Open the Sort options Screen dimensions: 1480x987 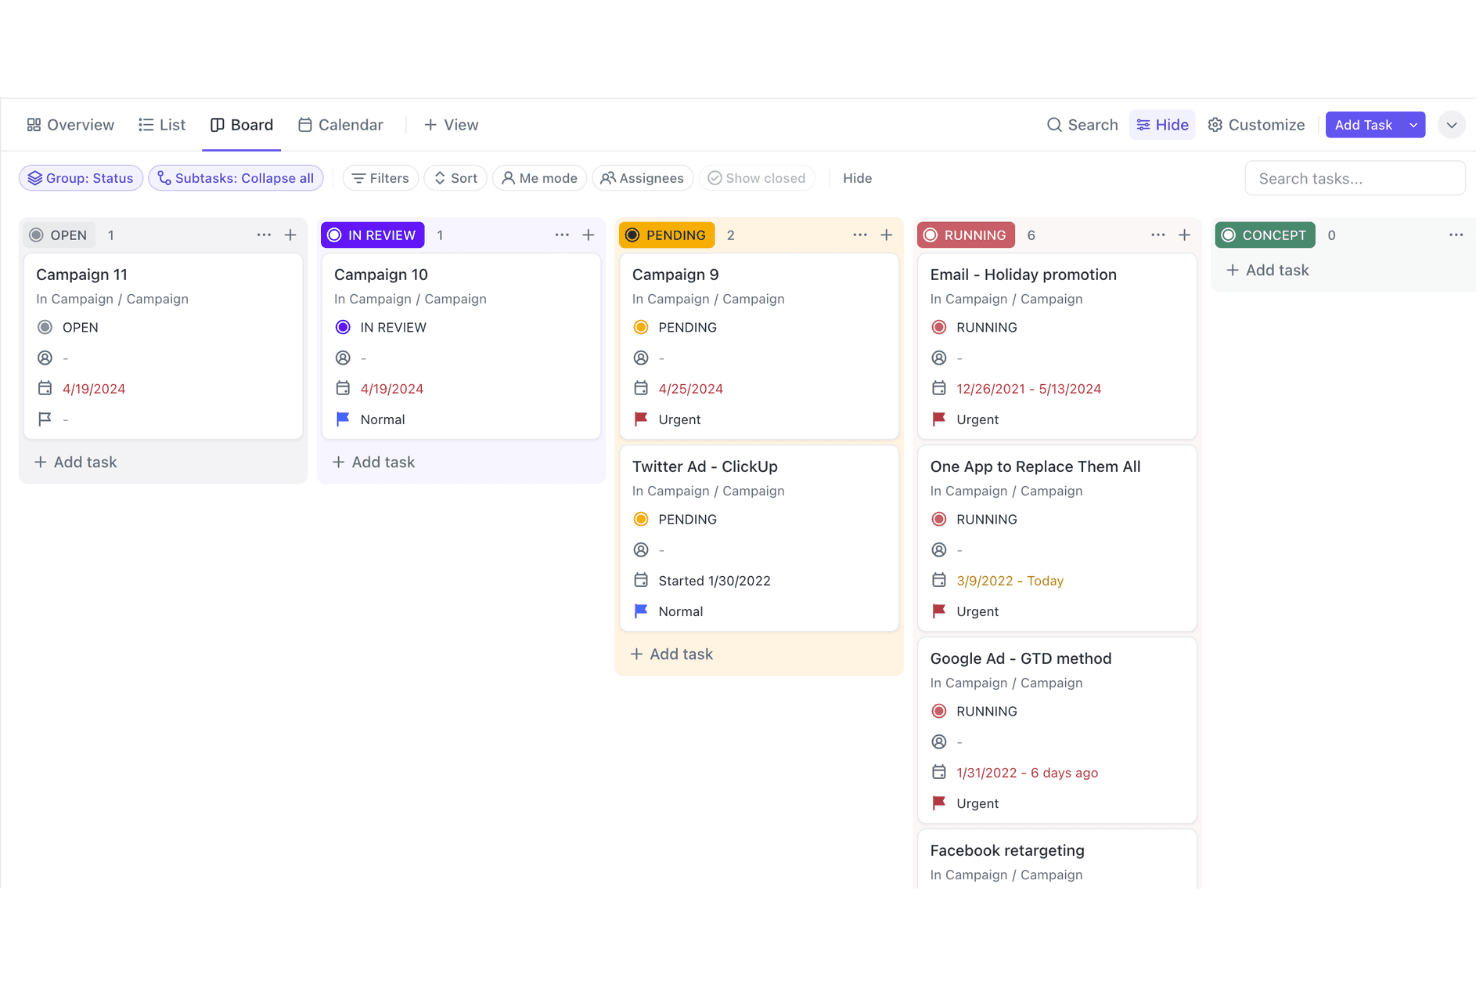coord(456,178)
